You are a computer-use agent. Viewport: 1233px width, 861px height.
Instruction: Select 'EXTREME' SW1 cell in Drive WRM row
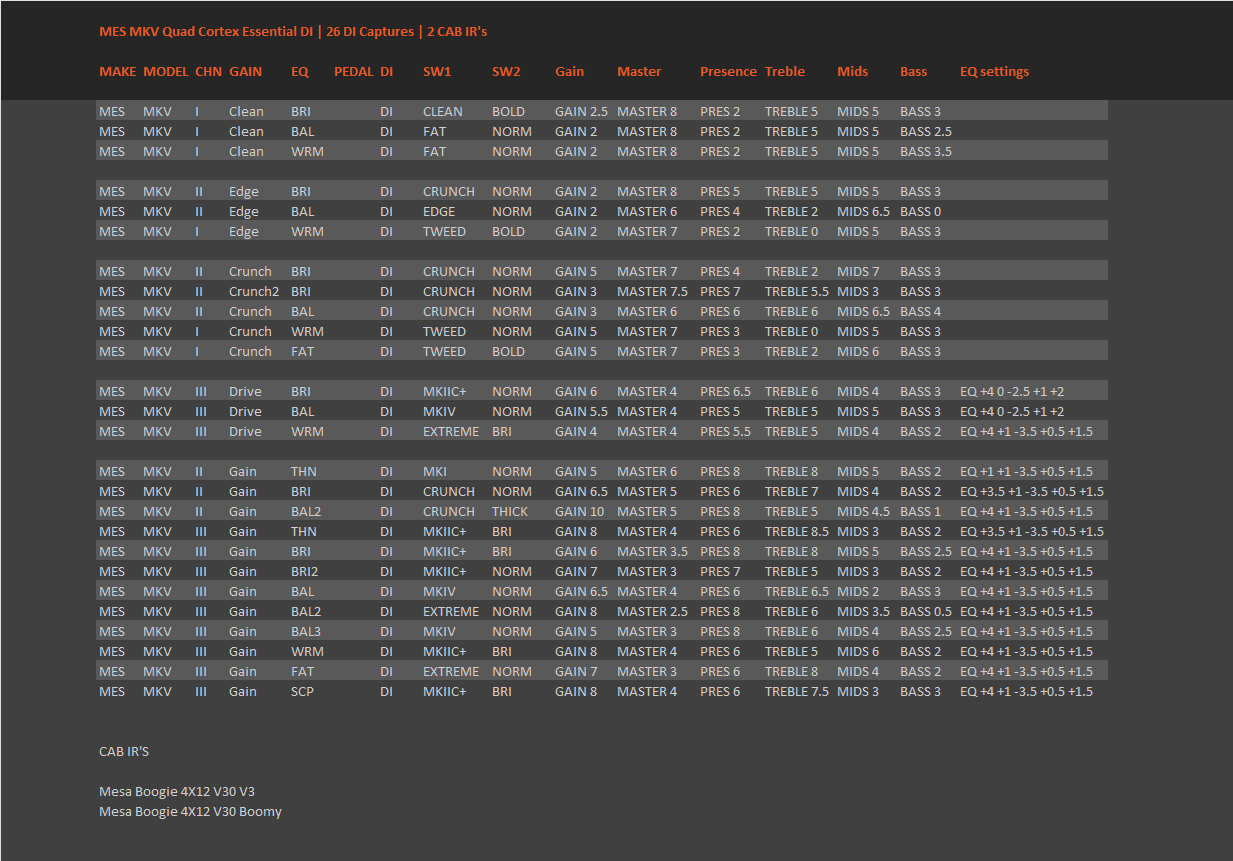tap(451, 432)
